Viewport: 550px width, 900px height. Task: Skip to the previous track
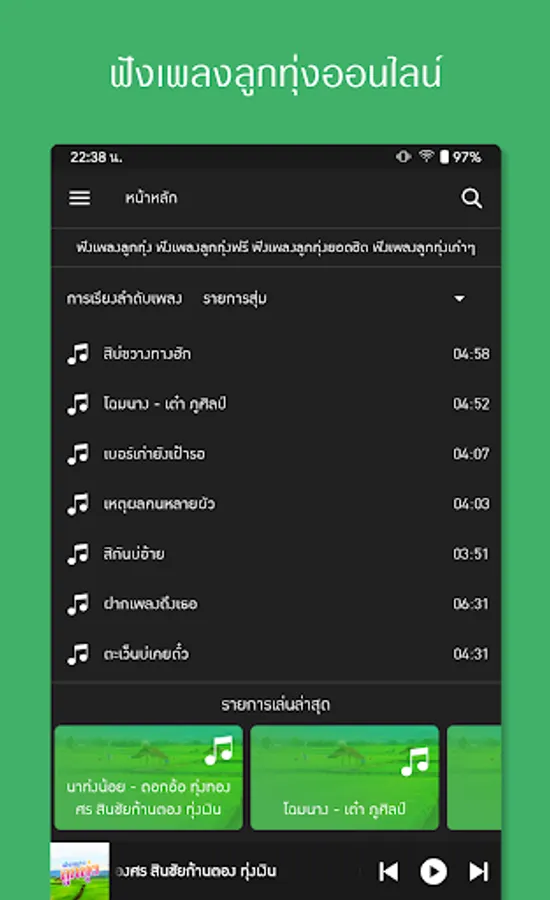389,871
